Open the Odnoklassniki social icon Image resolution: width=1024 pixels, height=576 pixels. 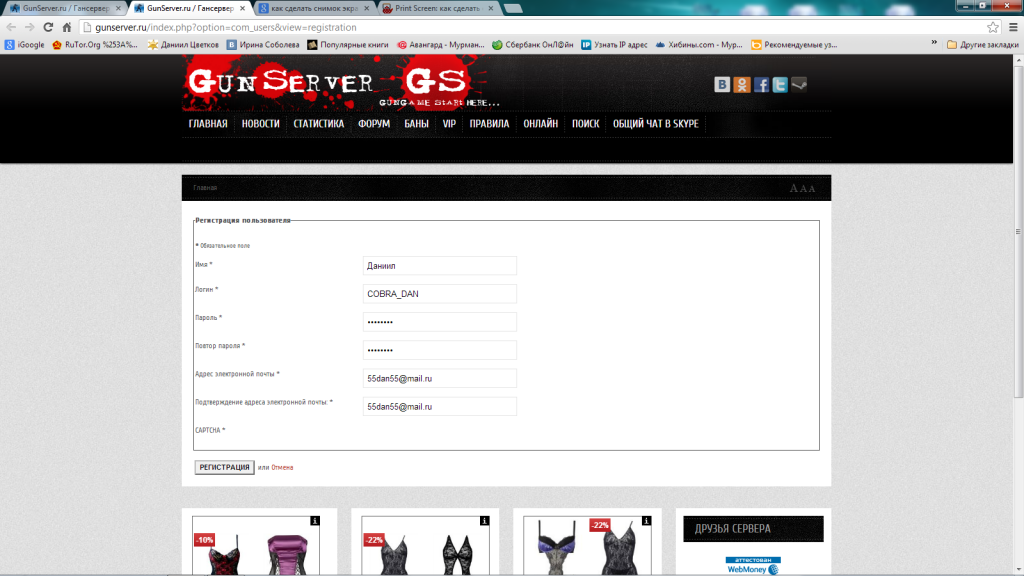pos(741,85)
